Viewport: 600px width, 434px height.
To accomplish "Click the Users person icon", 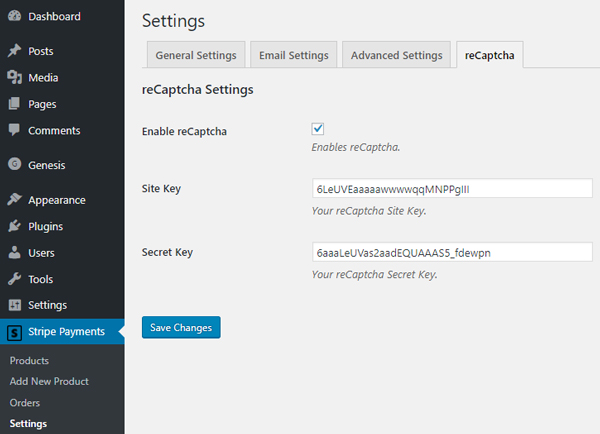I will (x=15, y=252).
